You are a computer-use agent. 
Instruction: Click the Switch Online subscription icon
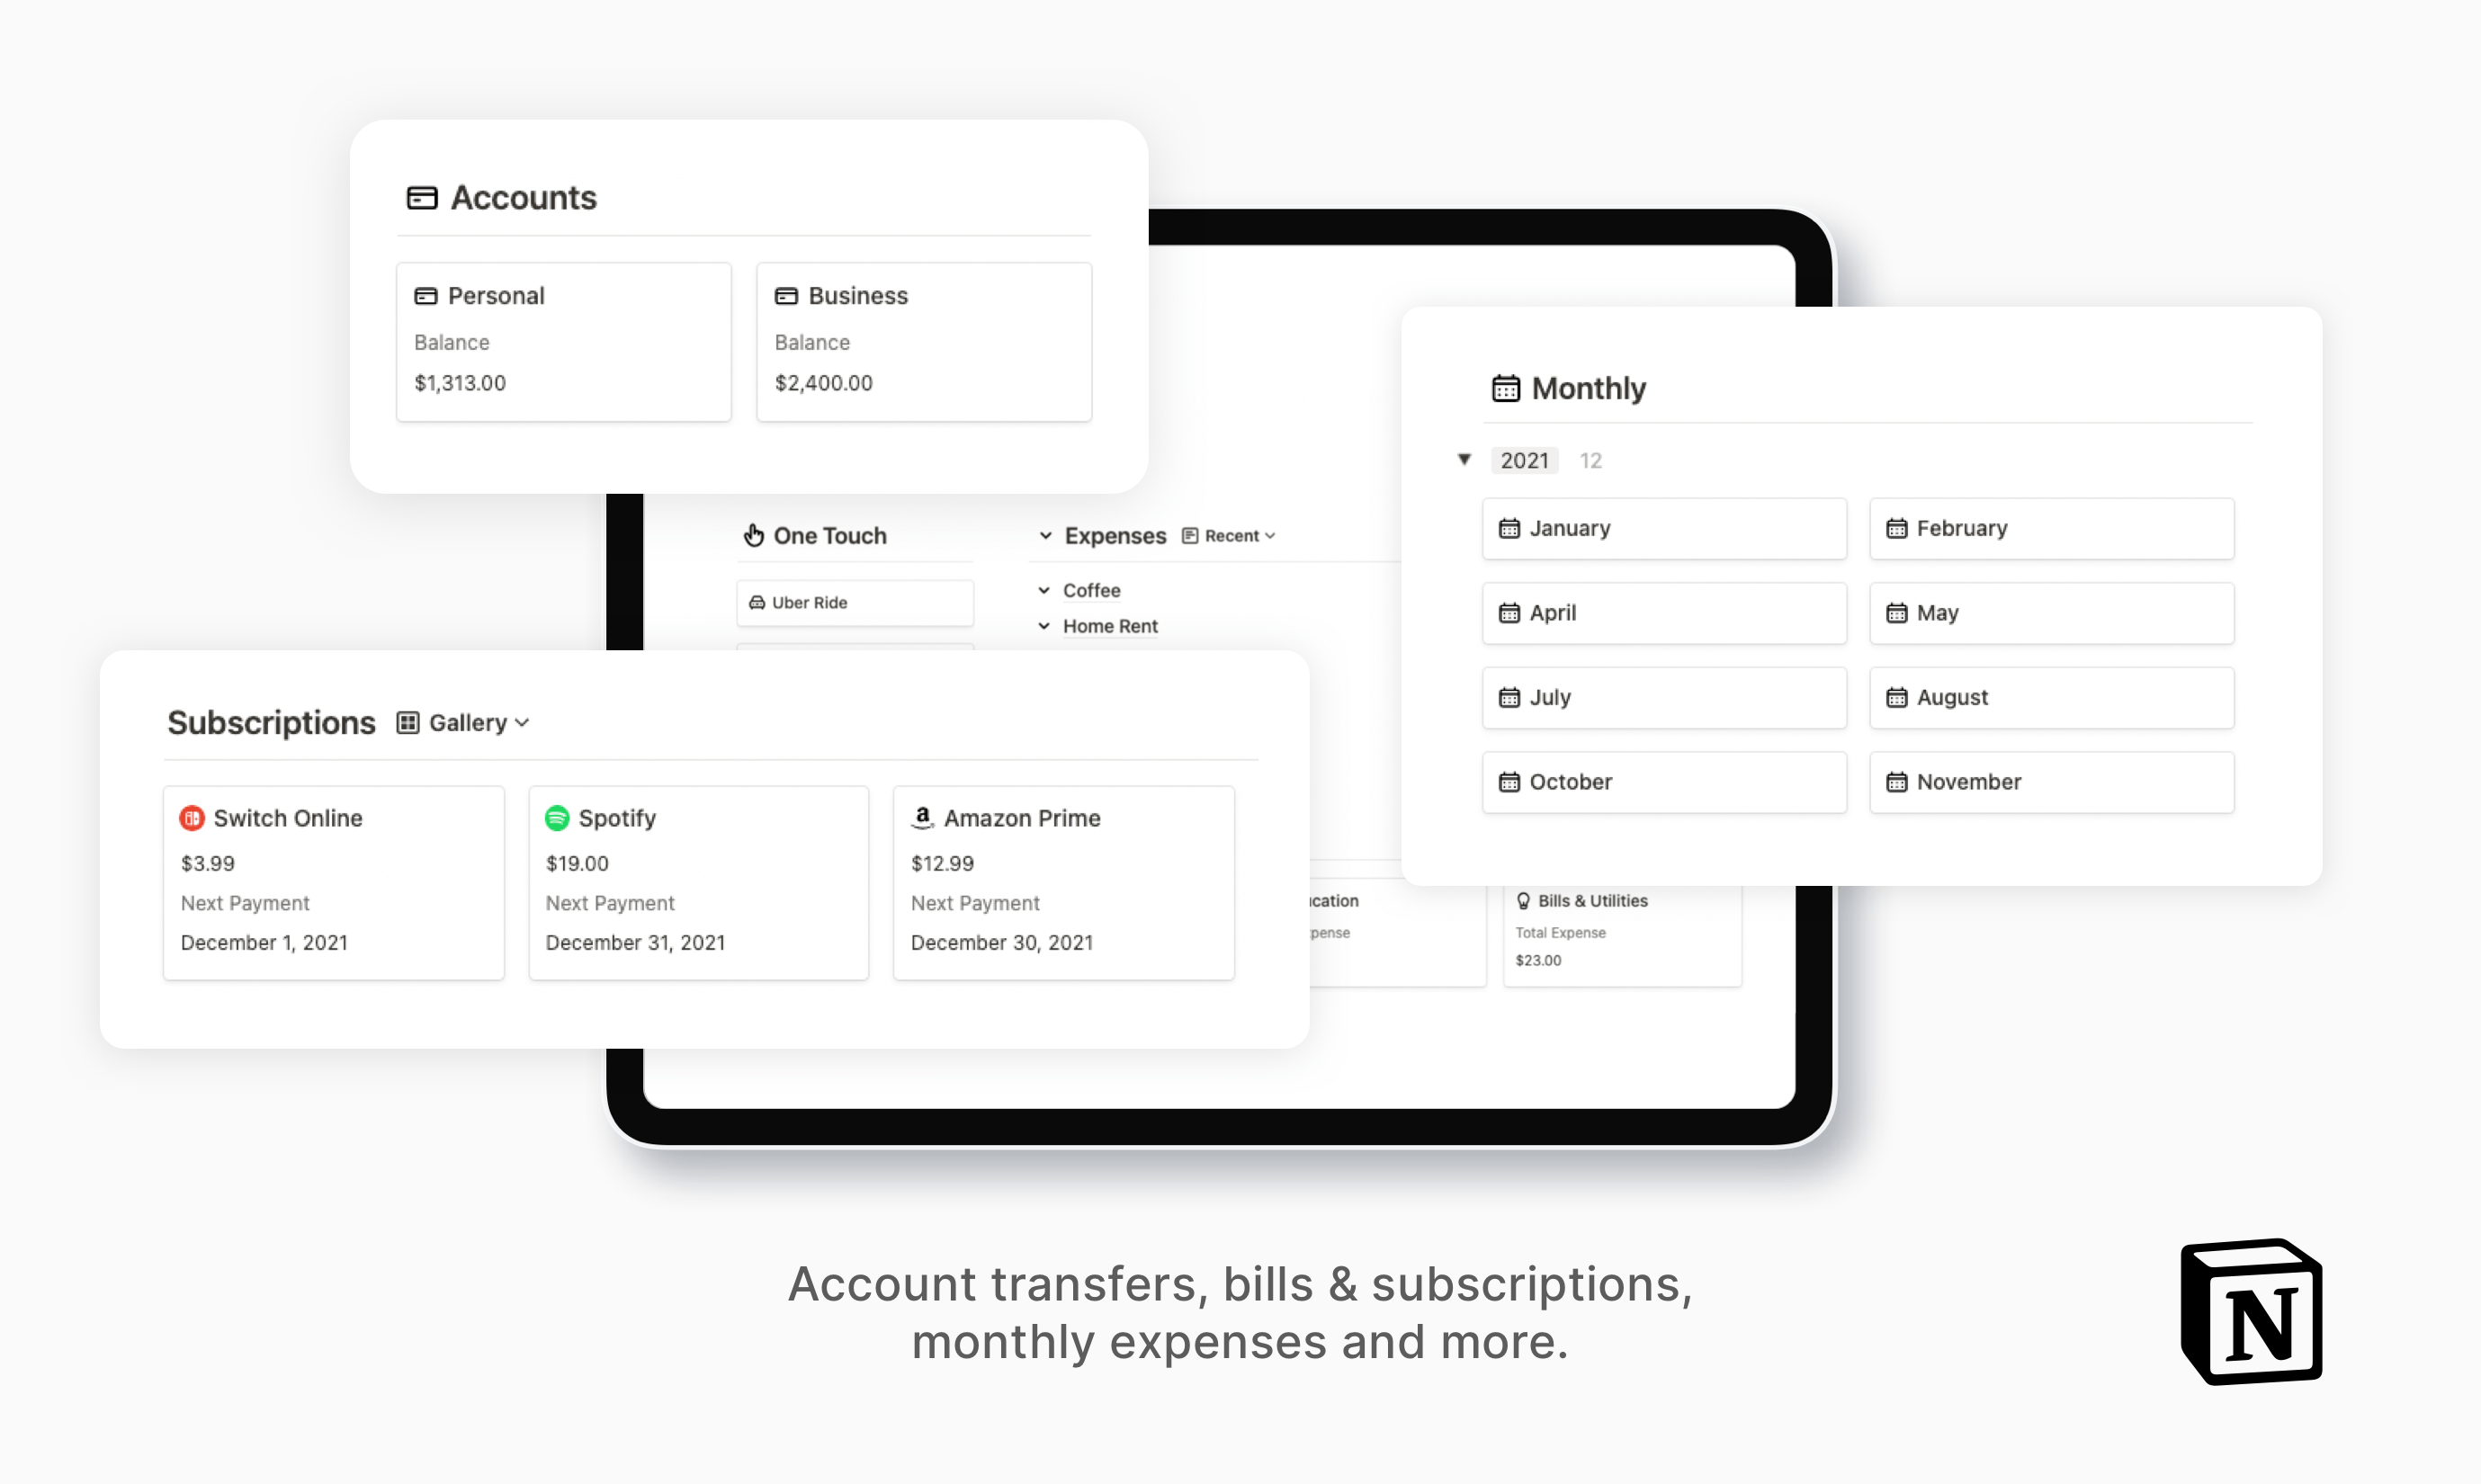[191, 817]
